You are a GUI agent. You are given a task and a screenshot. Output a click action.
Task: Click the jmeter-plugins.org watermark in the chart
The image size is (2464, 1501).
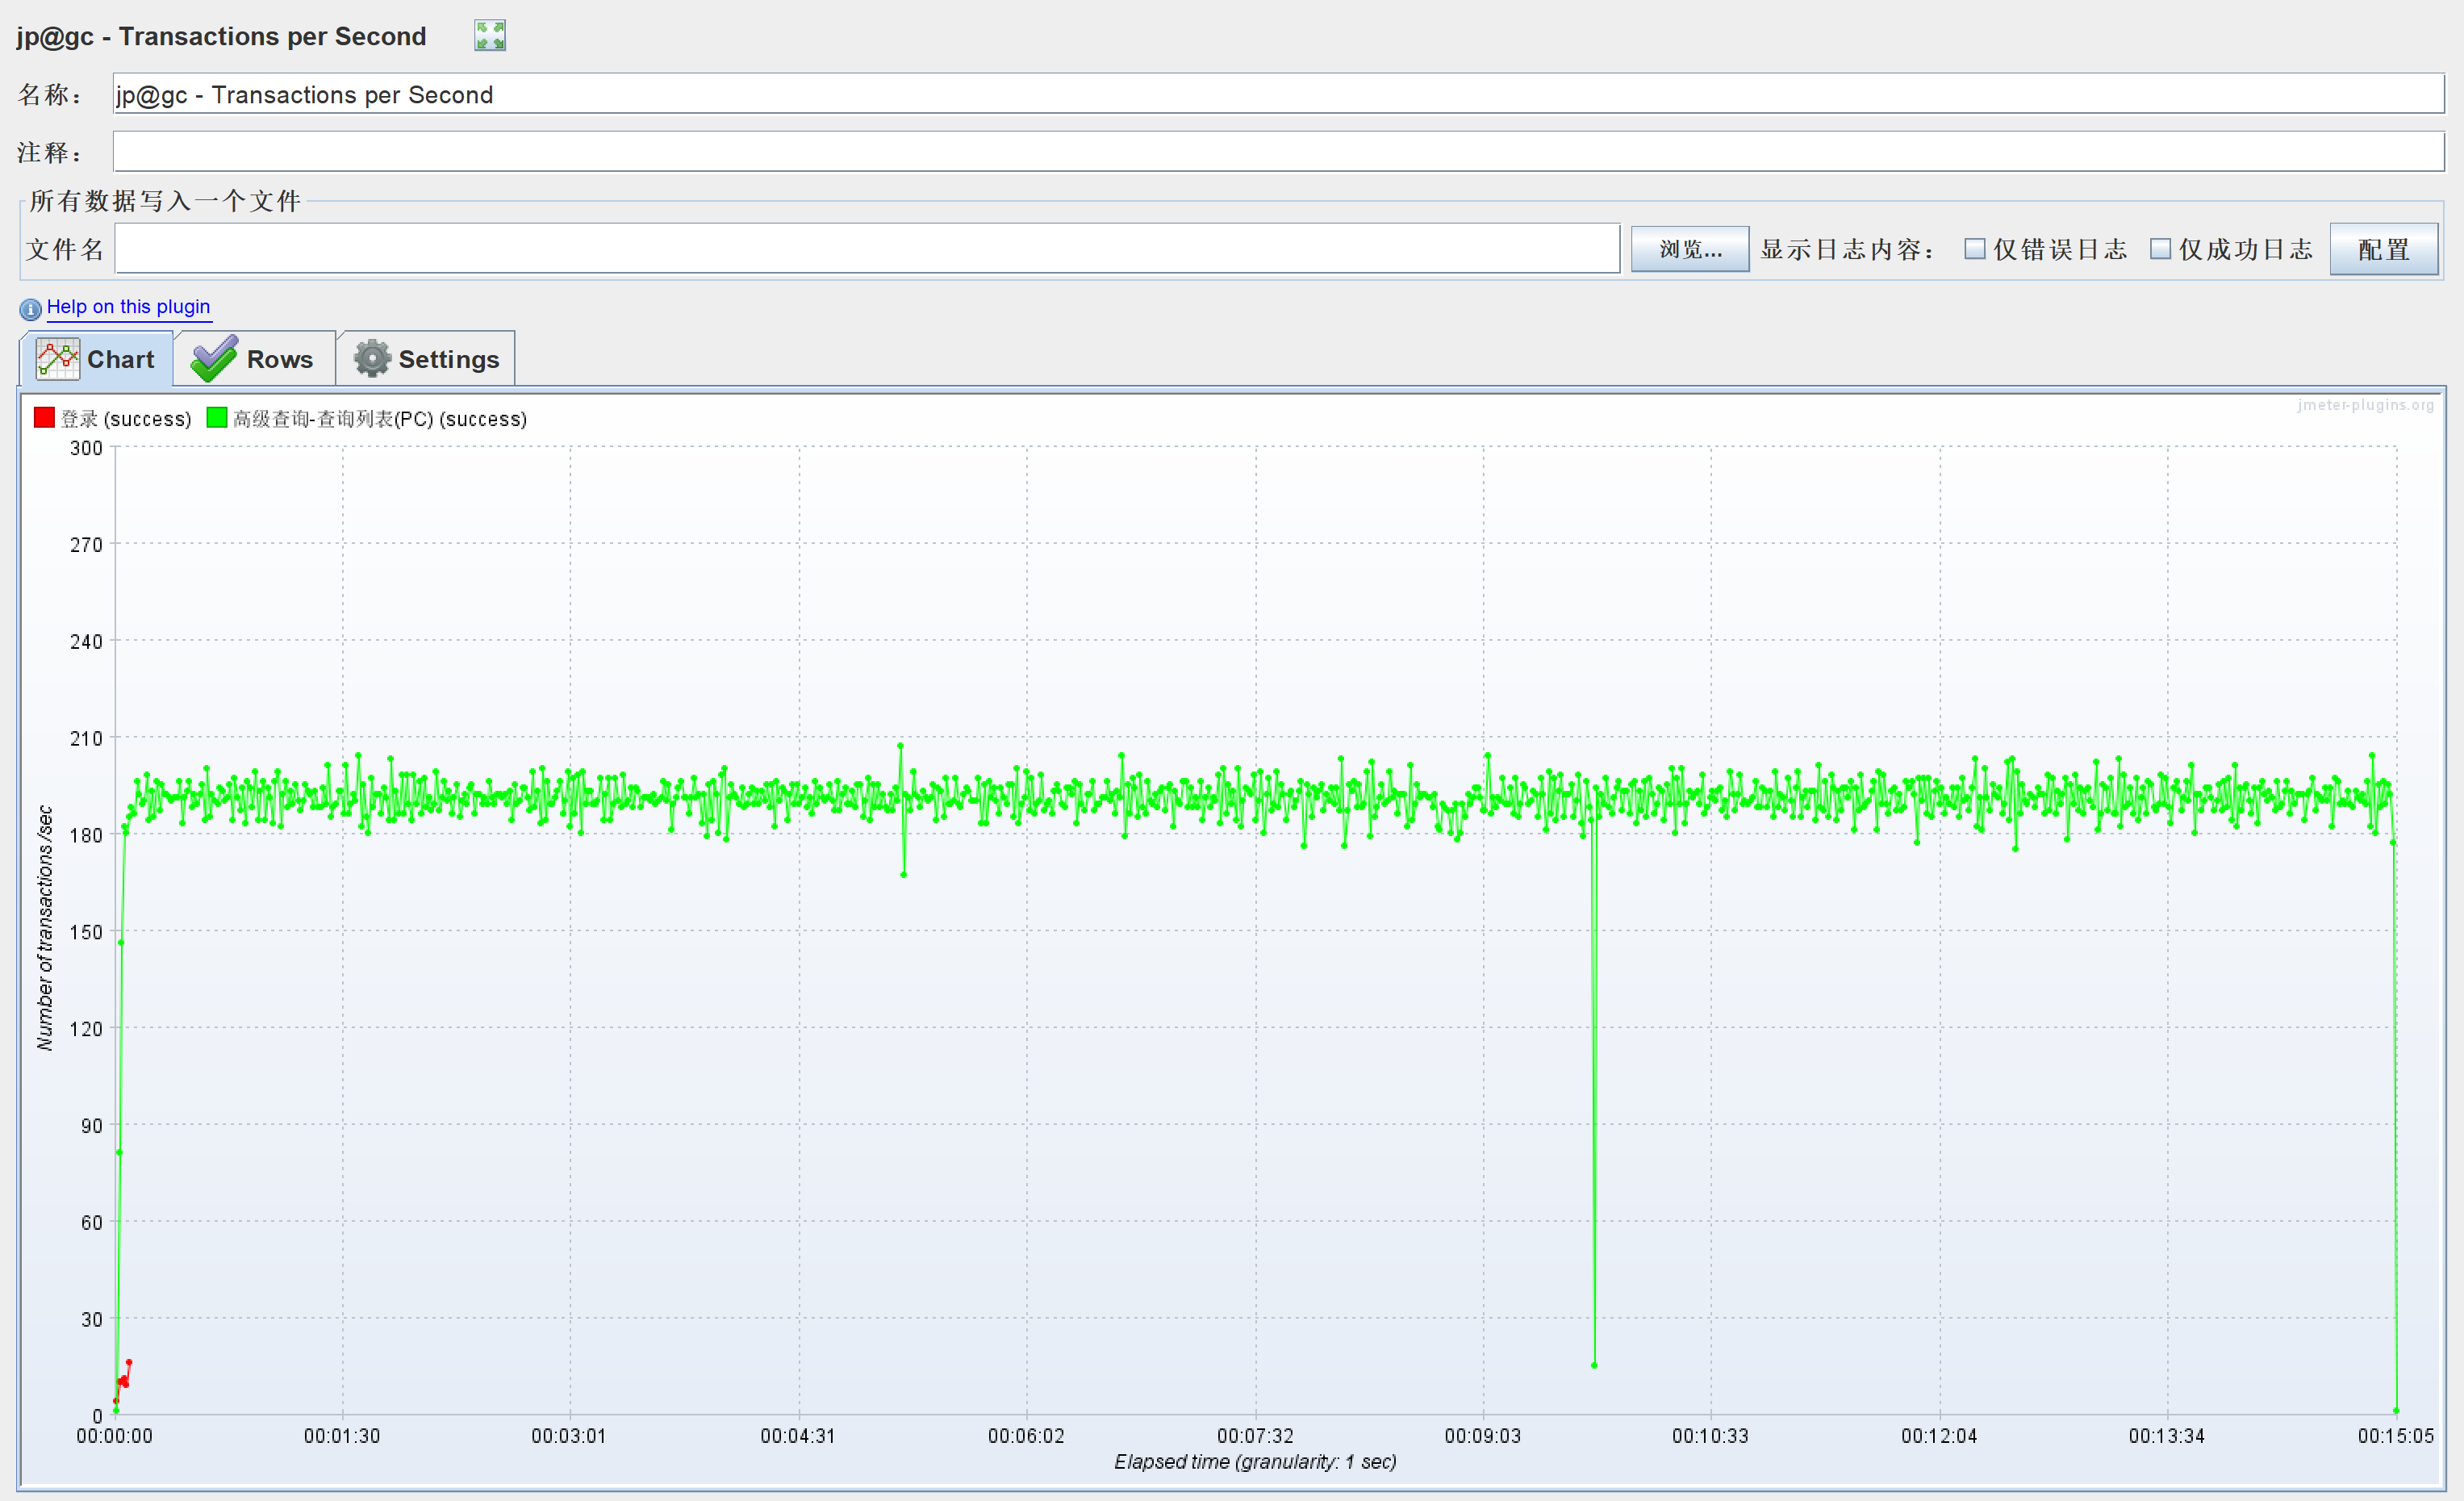(x=2366, y=406)
